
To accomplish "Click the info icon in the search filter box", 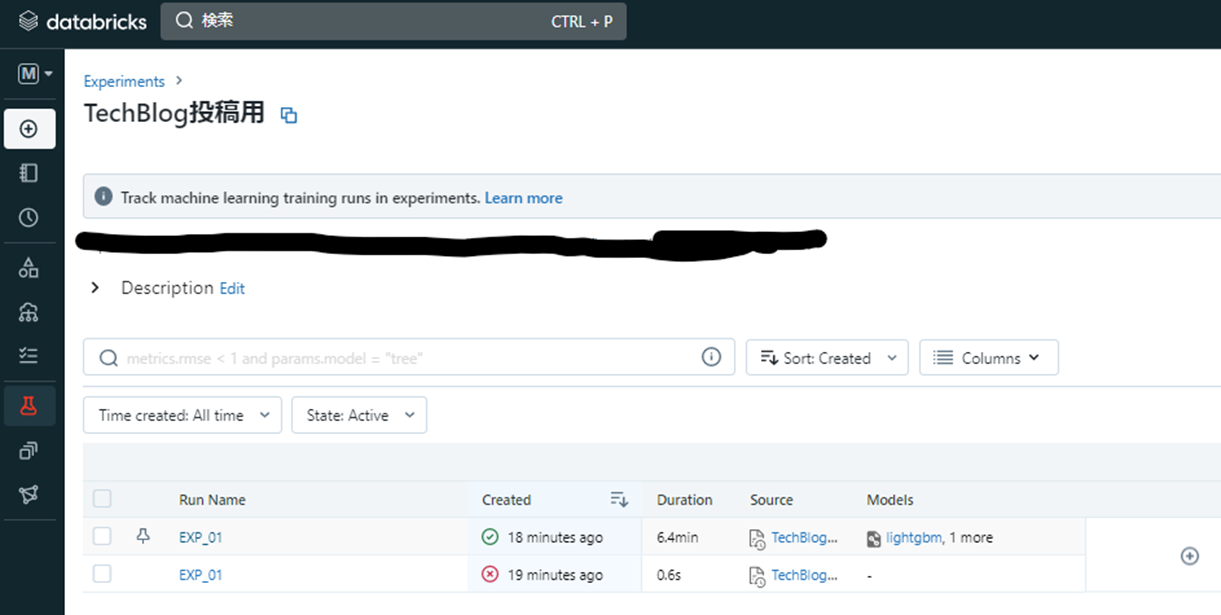I will pos(711,357).
